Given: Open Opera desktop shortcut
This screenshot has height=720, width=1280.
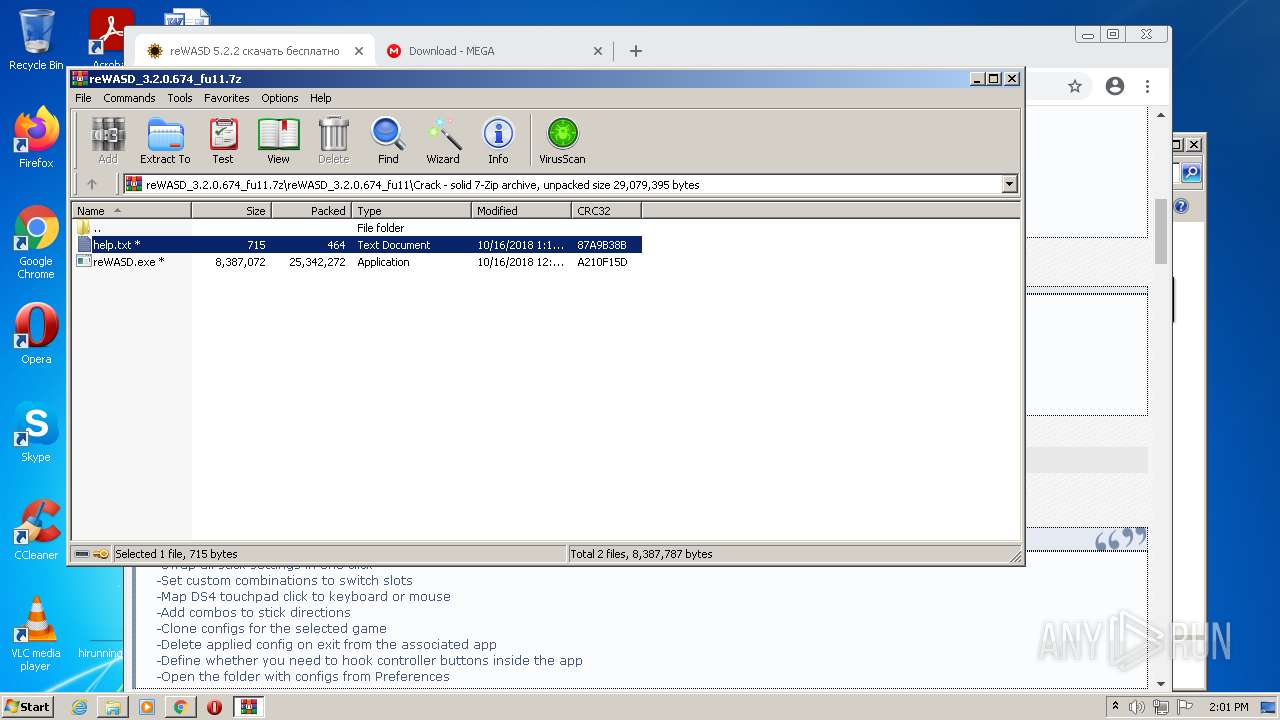Looking at the screenshot, I should 36,334.
